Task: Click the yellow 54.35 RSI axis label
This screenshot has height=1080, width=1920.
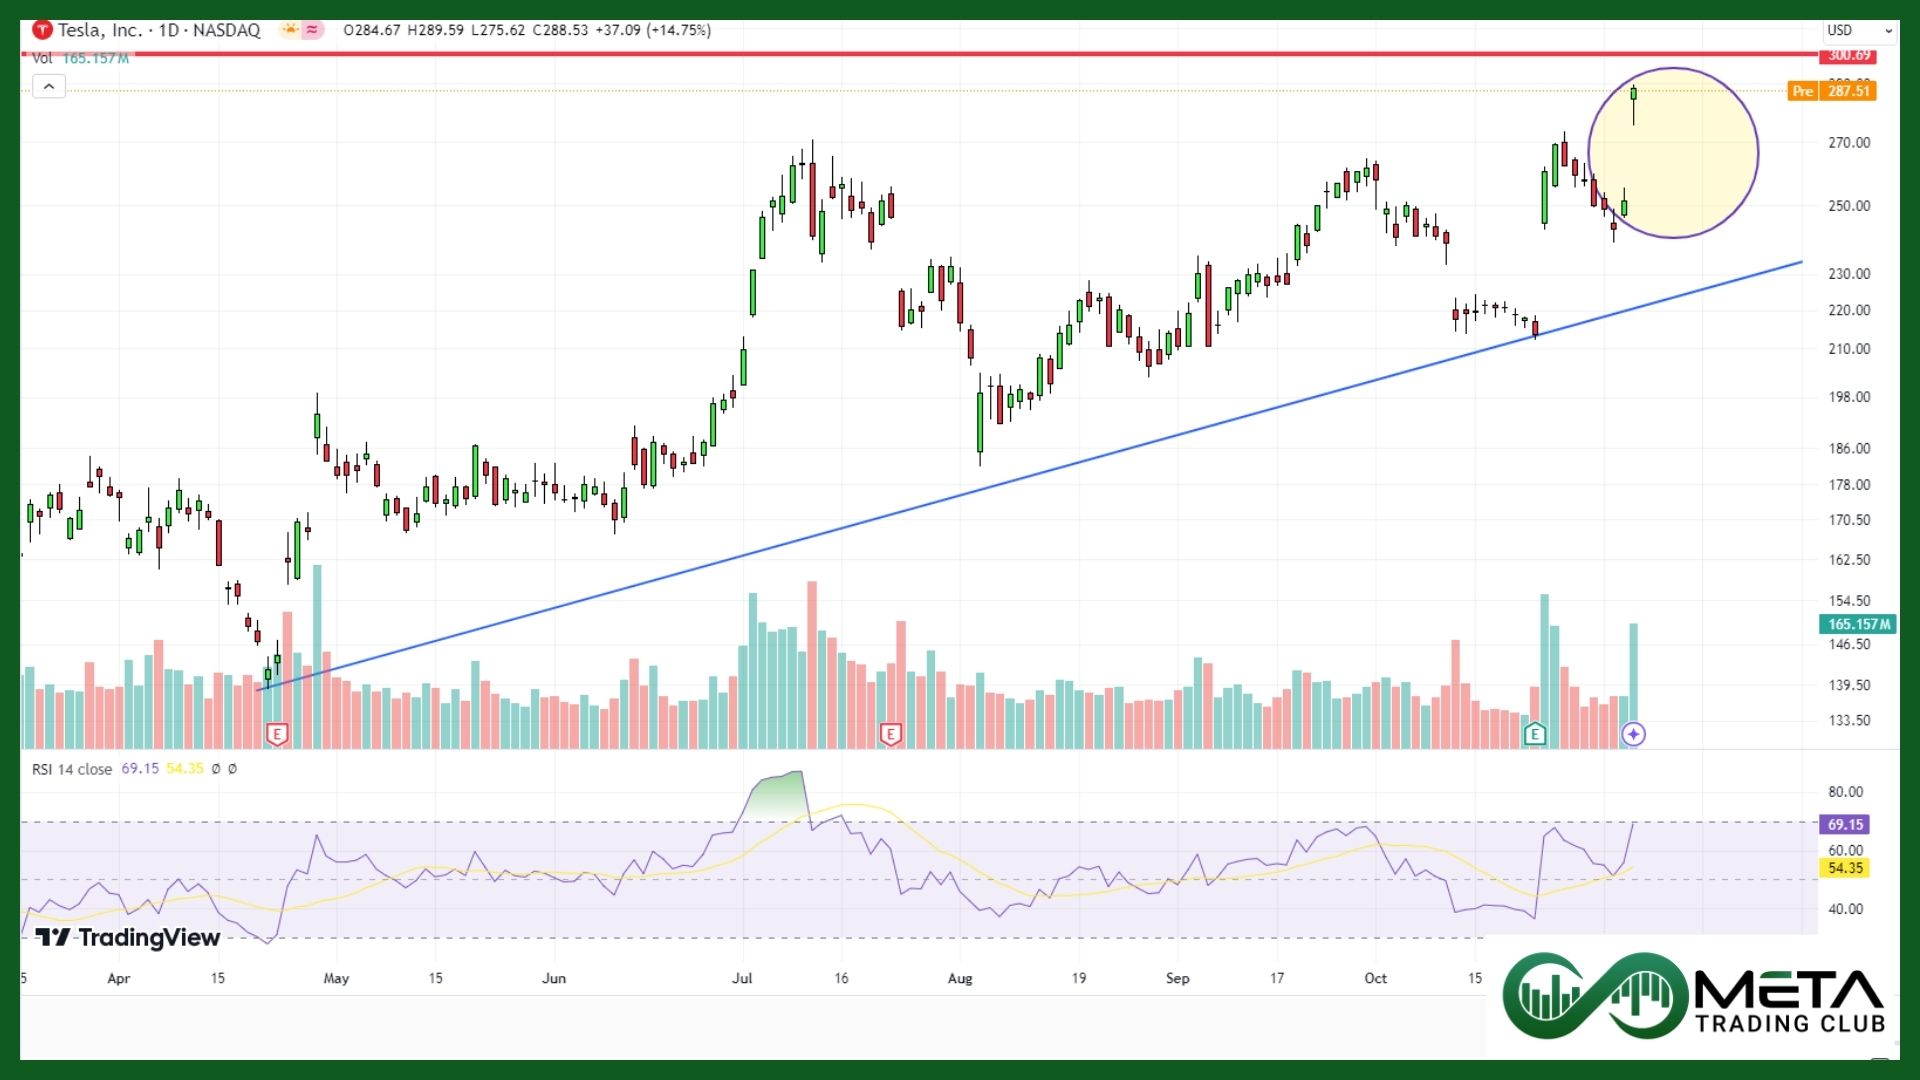Action: (x=1845, y=868)
